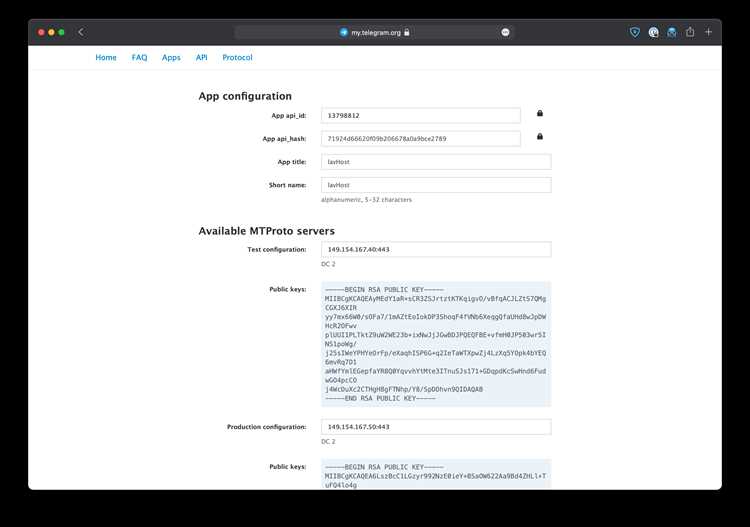Screen dimensions: 750x527
Task: Open the shield privacy extension icon
Action: pyautogui.click(x=635, y=32)
